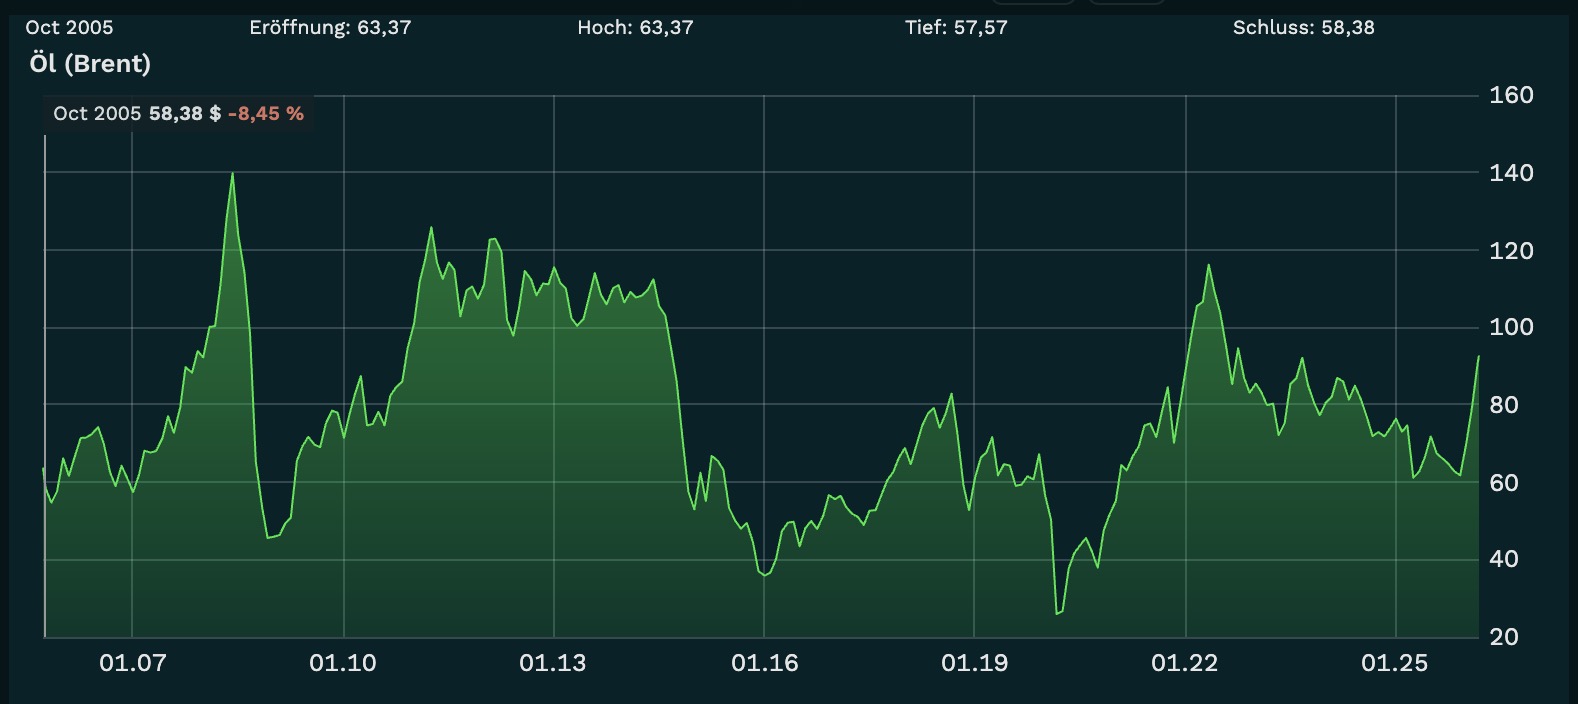The image size is (1578, 704).
Task: Select the 01.22 x-axis date label
Action: coord(1185,663)
